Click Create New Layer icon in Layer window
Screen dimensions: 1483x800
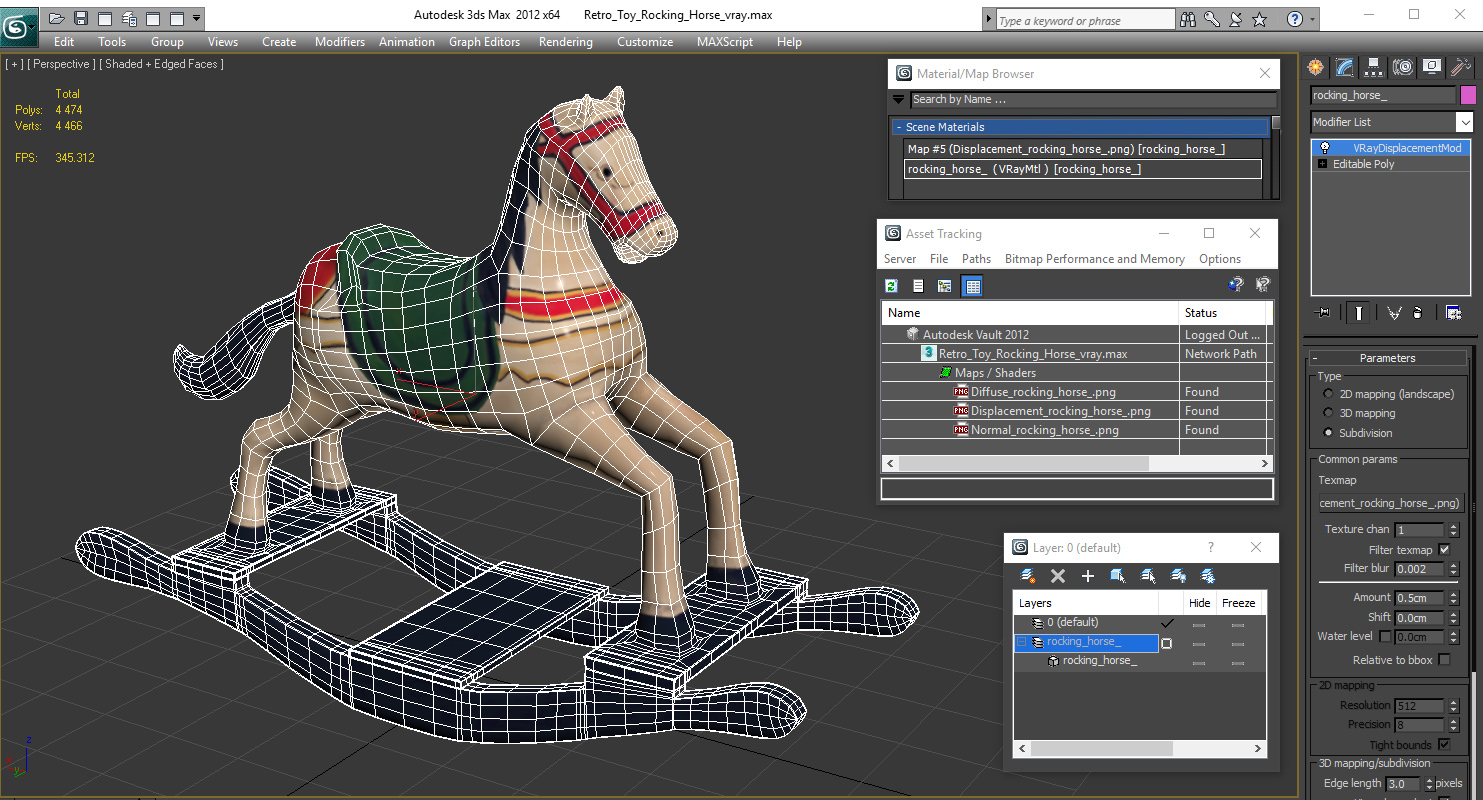pos(1028,576)
